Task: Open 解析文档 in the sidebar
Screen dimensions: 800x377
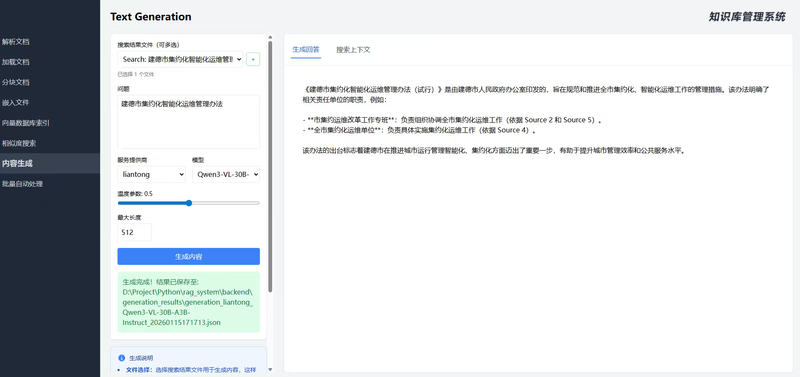Action: (x=16, y=42)
